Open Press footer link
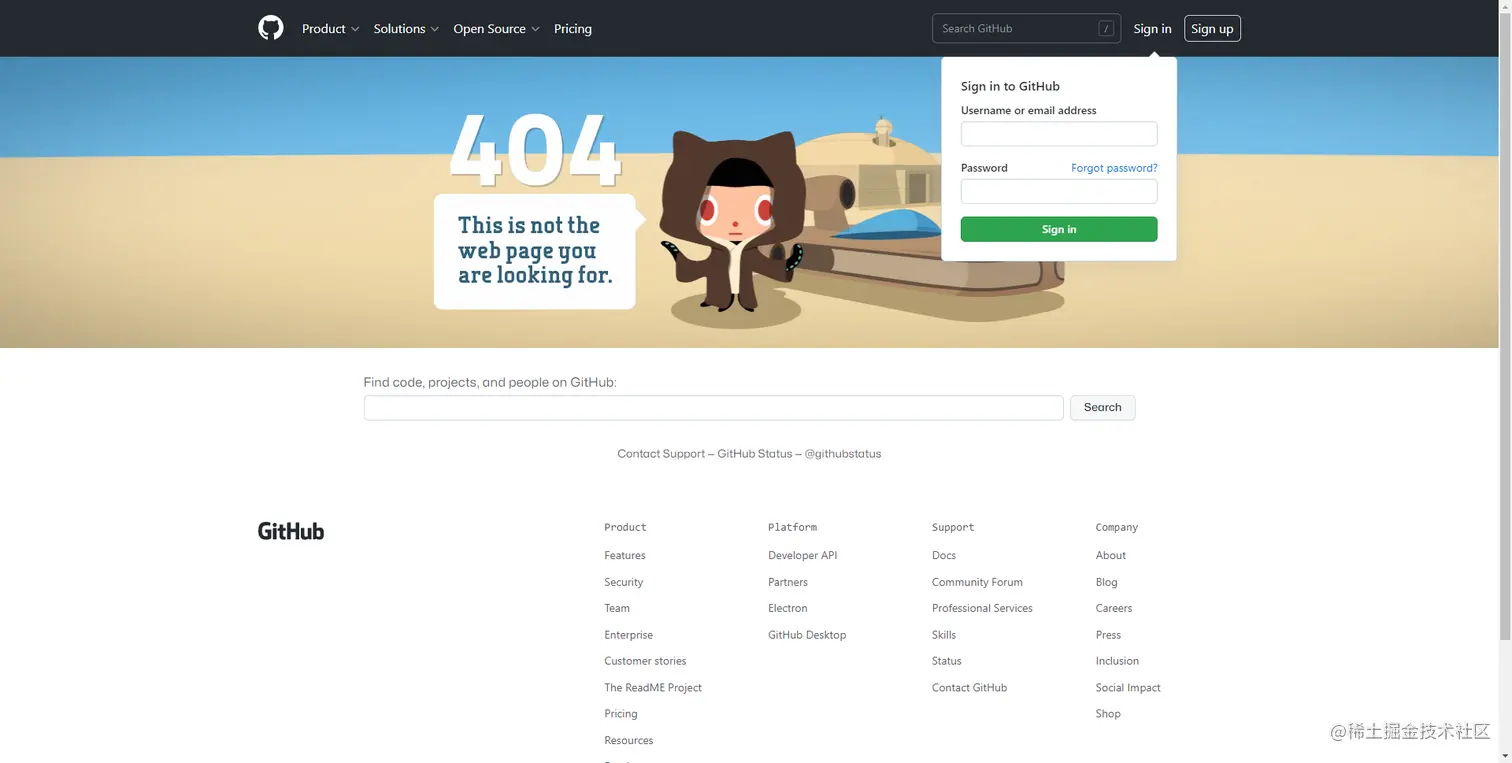This screenshot has height=763, width=1512. pyautogui.click(x=1108, y=635)
